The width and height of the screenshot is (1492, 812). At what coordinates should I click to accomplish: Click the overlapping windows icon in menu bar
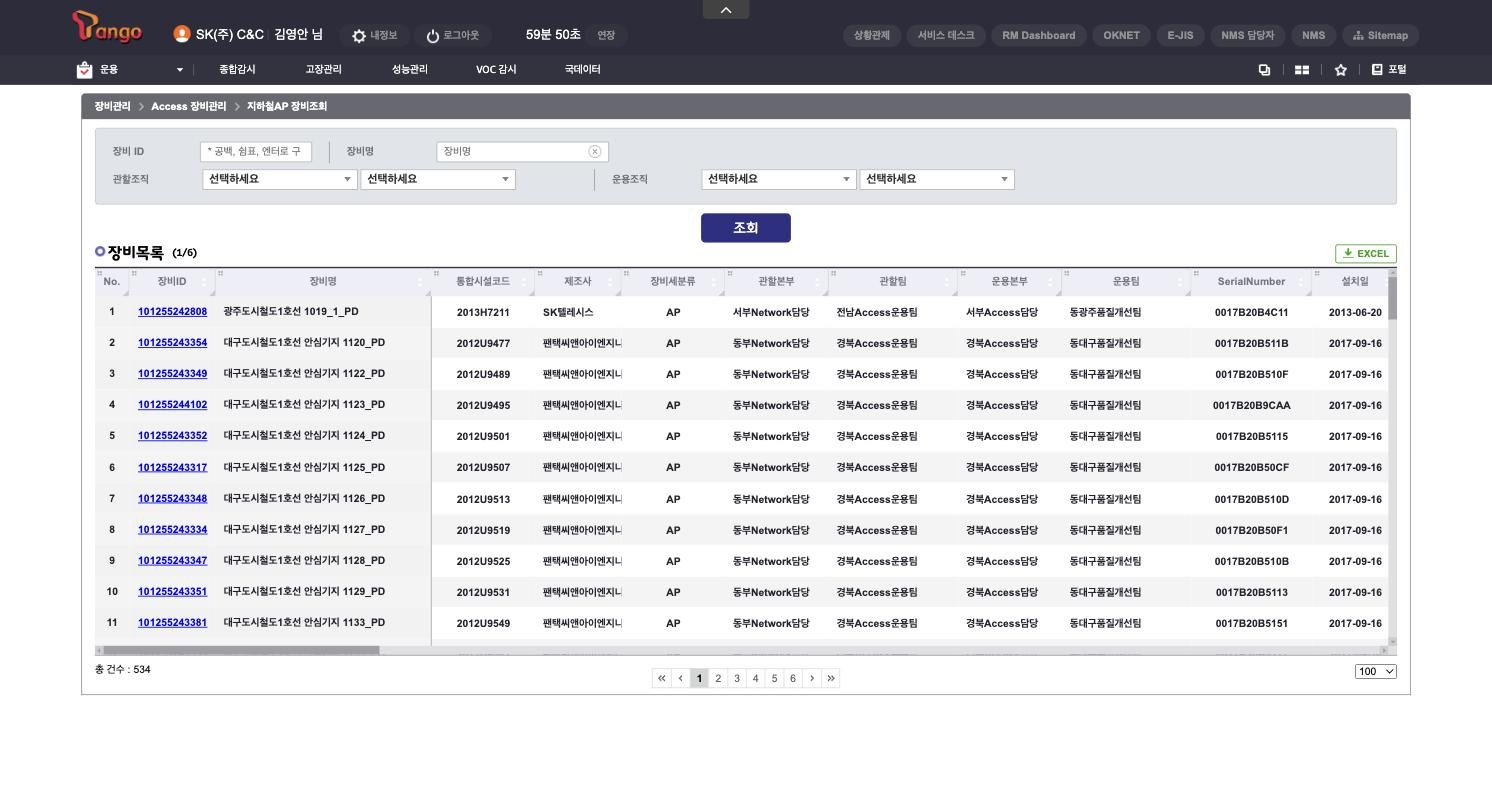(x=1264, y=70)
